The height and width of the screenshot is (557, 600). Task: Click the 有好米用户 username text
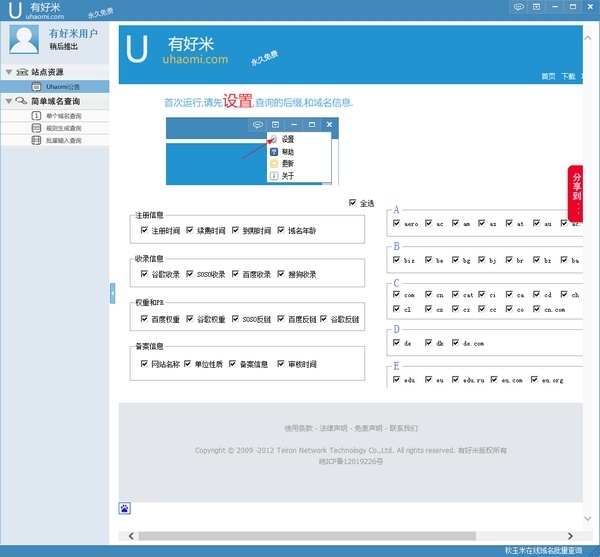(73, 33)
